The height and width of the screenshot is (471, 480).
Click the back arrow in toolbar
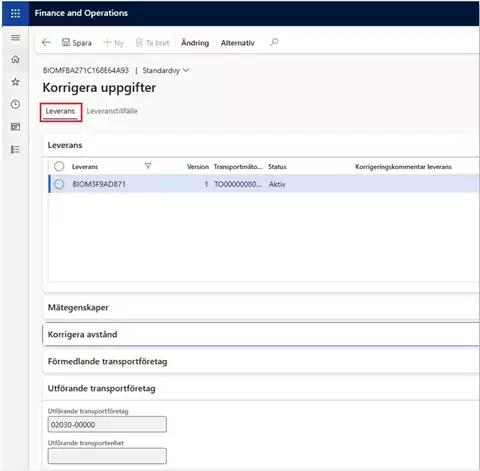tap(46, 42)
